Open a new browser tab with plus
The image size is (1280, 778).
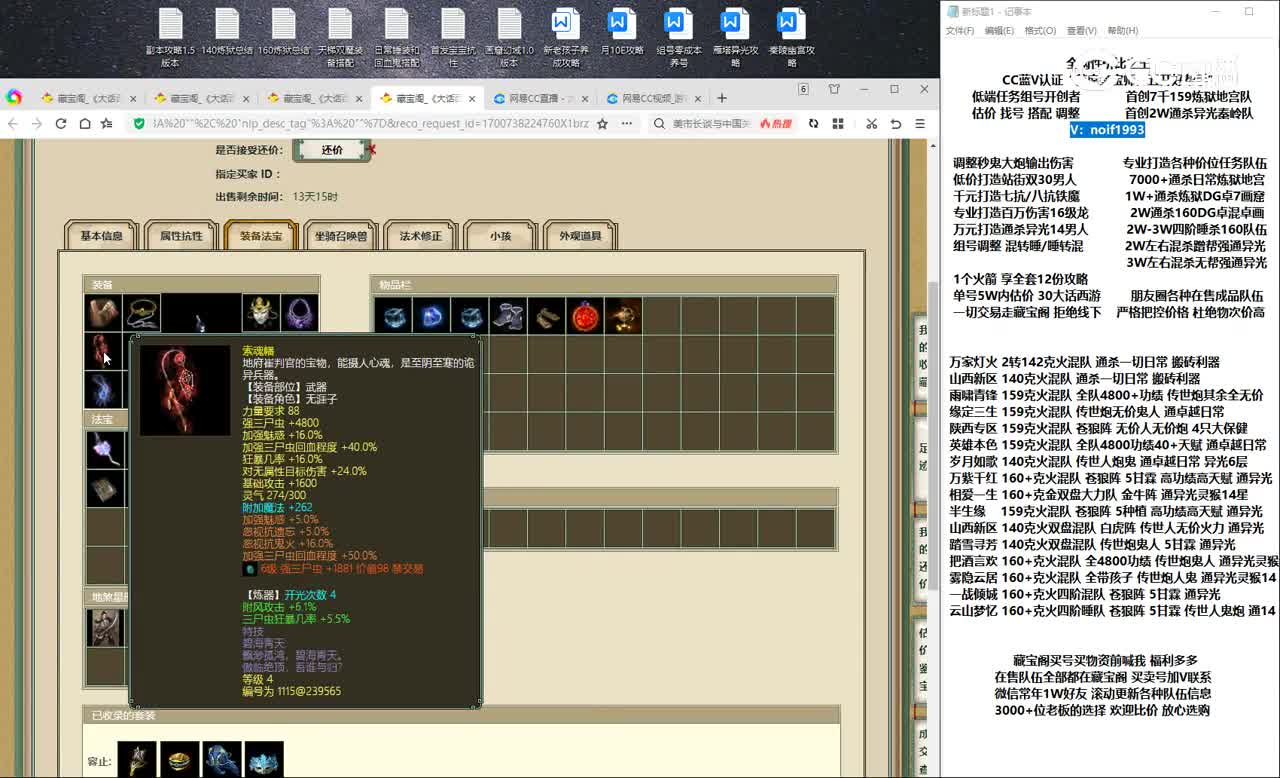[x=722, y=98]
